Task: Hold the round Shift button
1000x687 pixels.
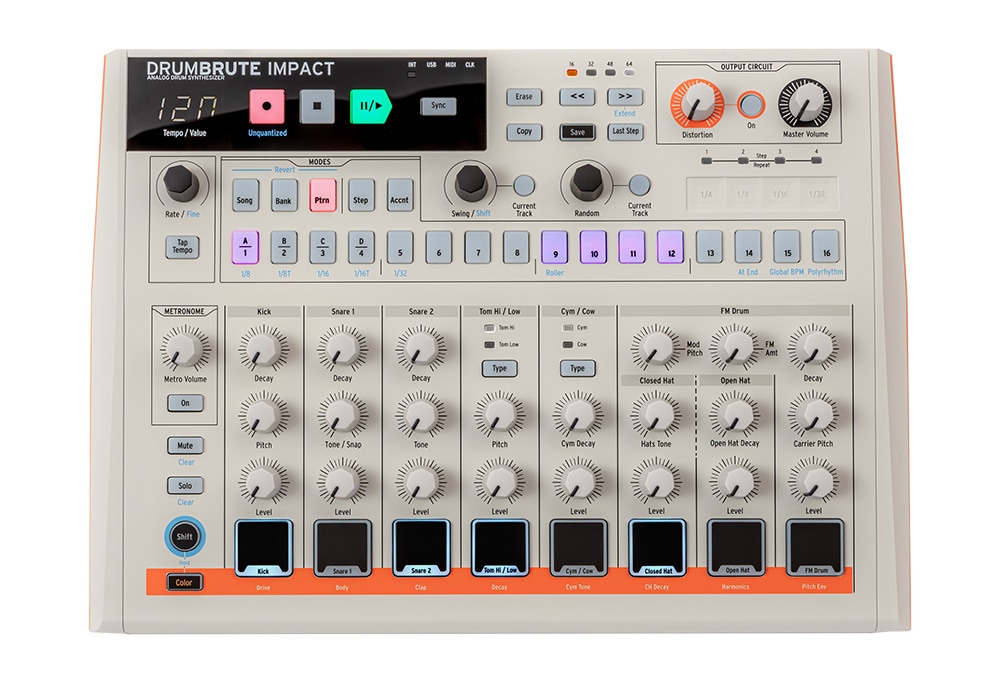Action: (185, 536)
